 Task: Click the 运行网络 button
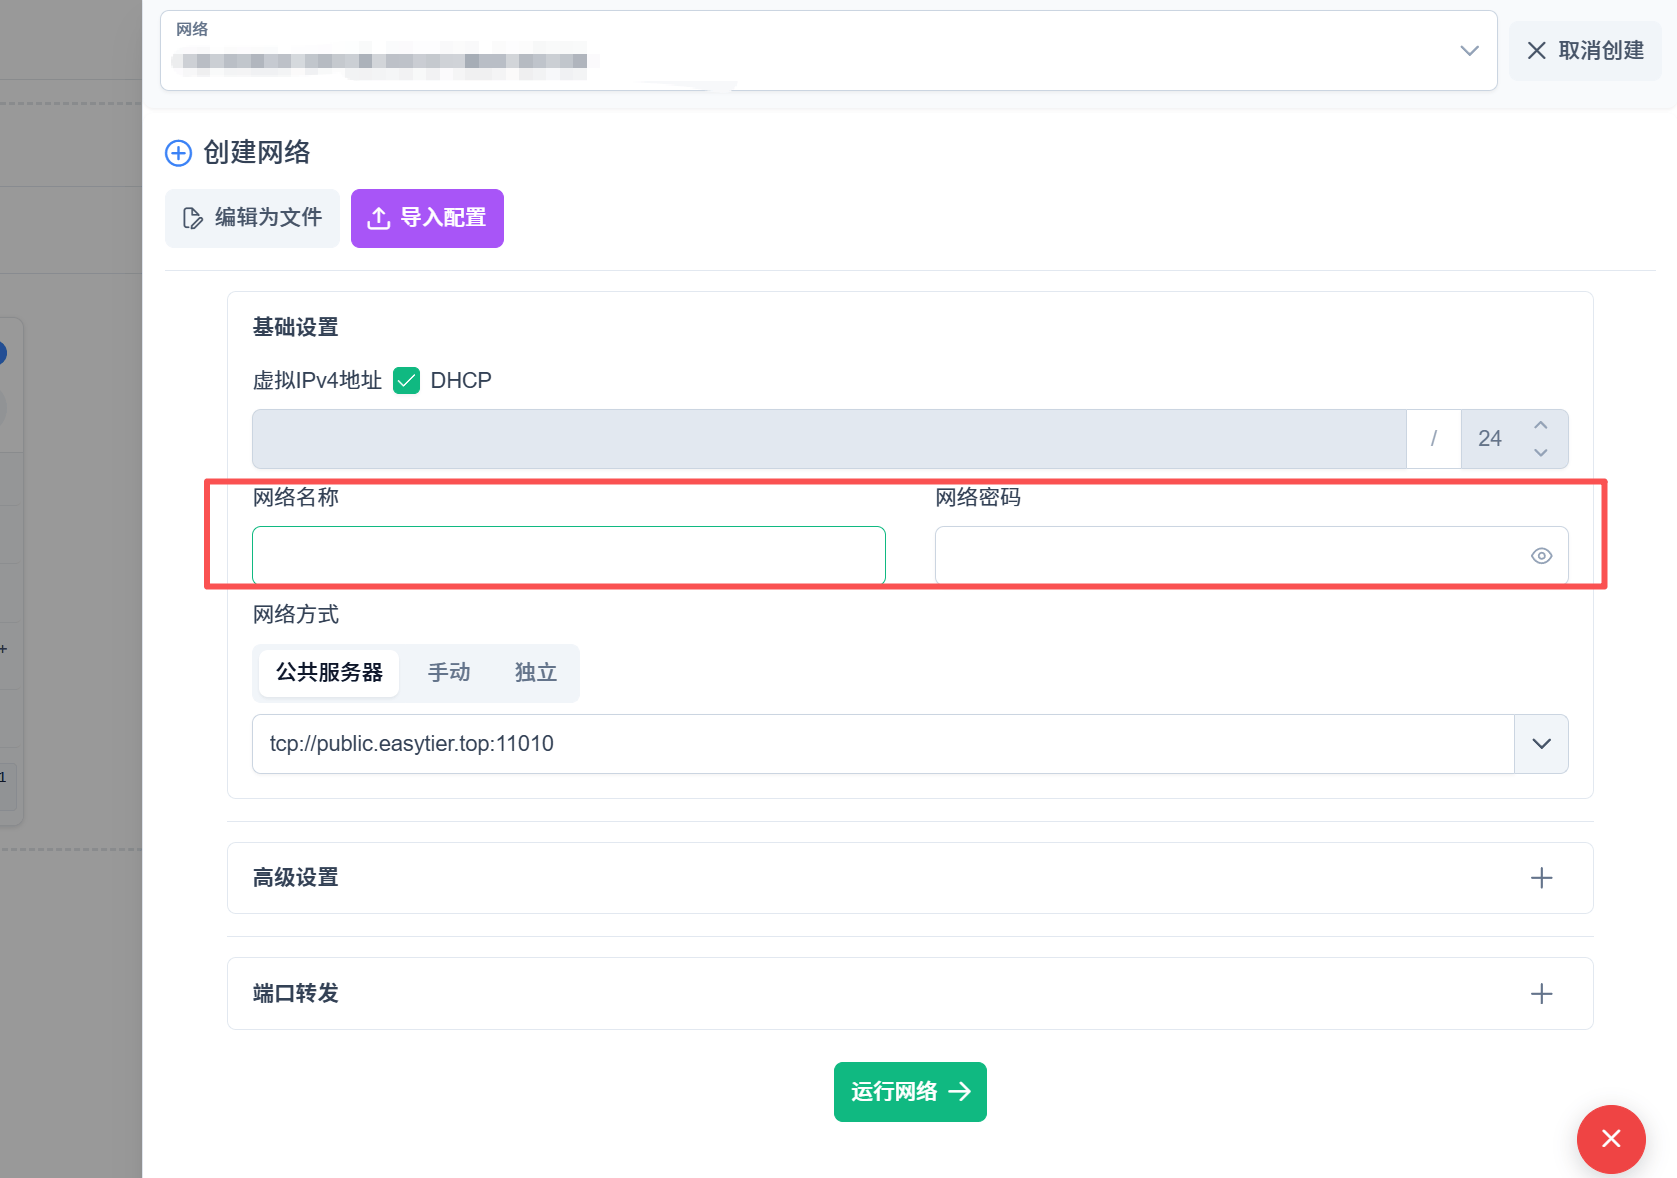pos(910,1092)
